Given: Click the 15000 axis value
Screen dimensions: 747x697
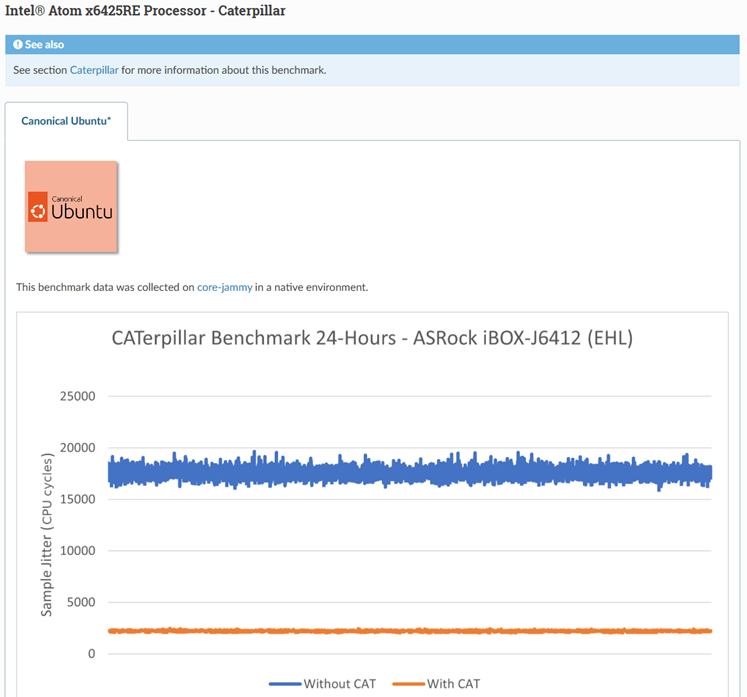Looking at the screenshot, I should pyautogui.click(x=78, y=499).
